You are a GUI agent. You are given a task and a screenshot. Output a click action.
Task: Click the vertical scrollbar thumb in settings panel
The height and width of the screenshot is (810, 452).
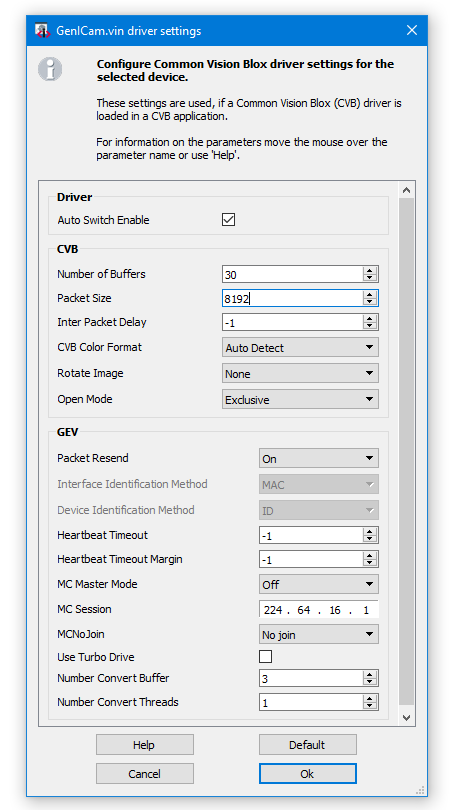(x=407, y=452)
